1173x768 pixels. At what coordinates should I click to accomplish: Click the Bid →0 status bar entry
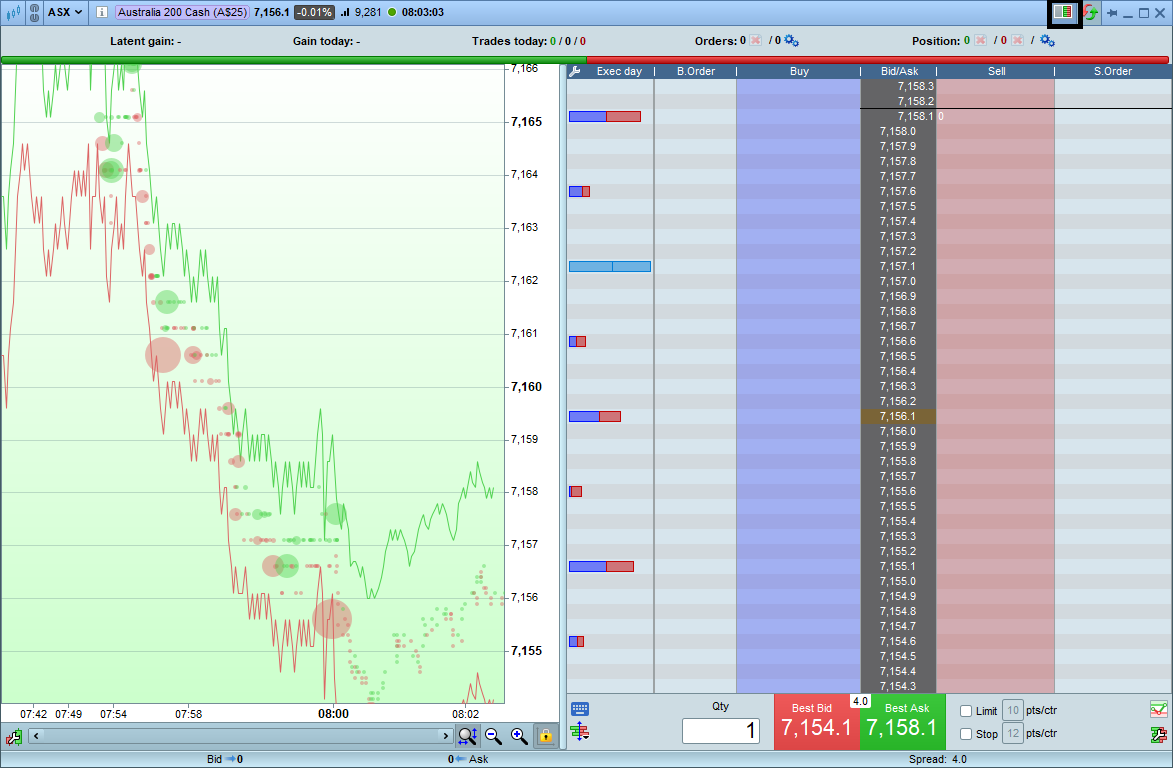pyautogui.click(x=224, y=759)
